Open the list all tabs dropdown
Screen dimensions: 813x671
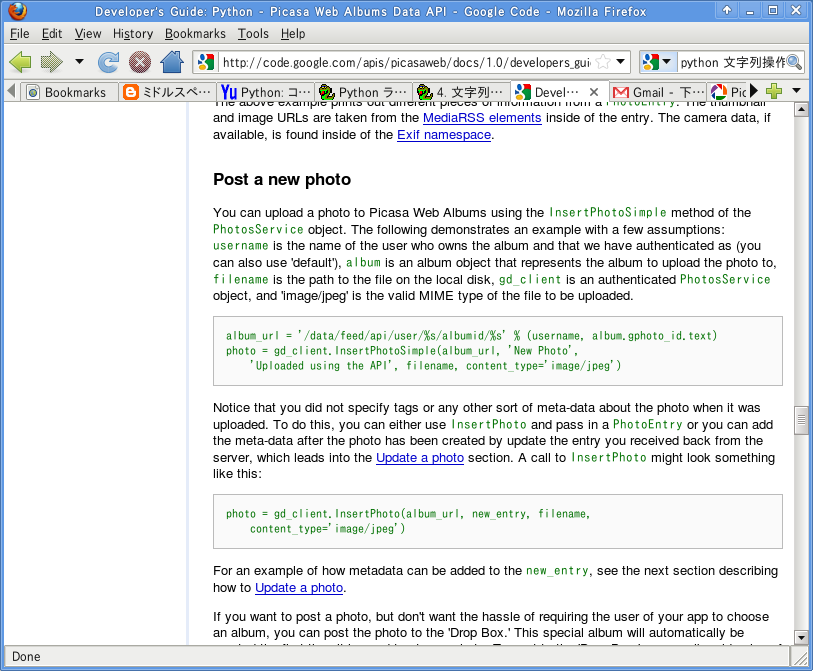point(797,91)
